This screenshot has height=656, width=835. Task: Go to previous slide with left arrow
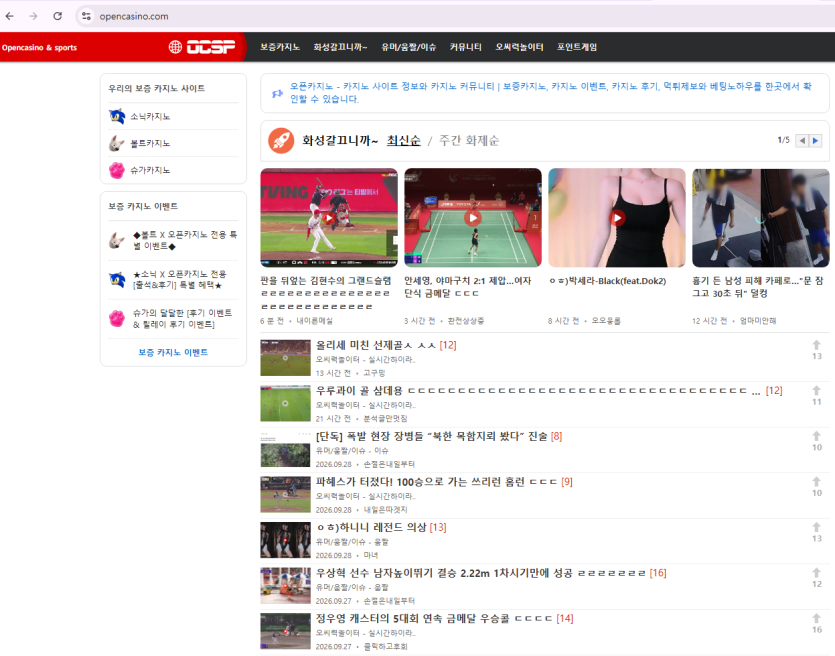coord(801,141)
